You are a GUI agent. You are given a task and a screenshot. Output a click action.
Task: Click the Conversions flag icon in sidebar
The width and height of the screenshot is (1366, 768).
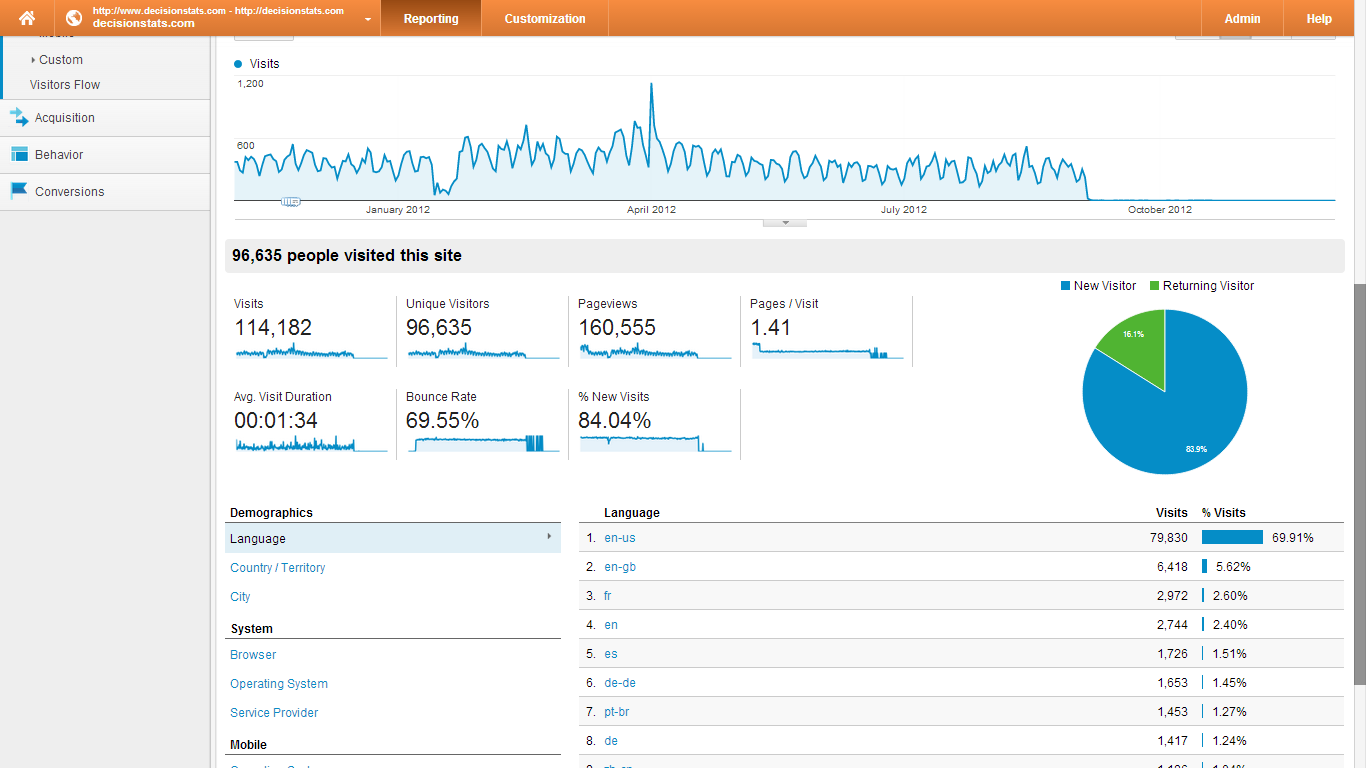(19, 191)
